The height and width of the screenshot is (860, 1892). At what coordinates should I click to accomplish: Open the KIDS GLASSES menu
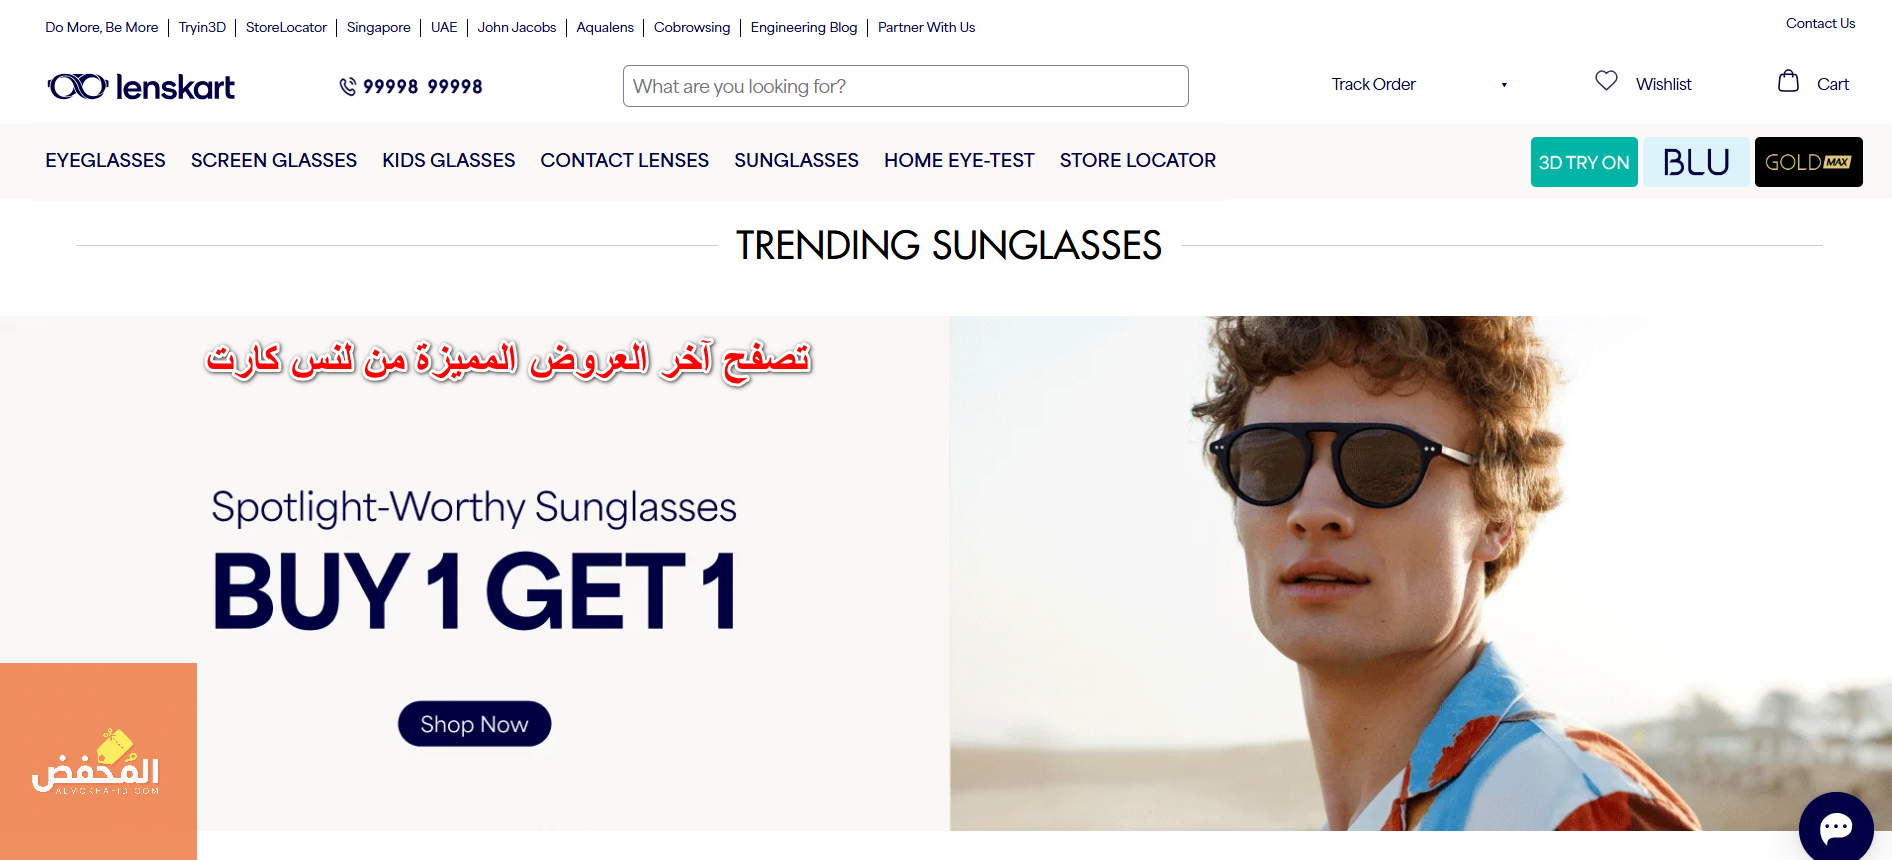(x=448, y=160)
